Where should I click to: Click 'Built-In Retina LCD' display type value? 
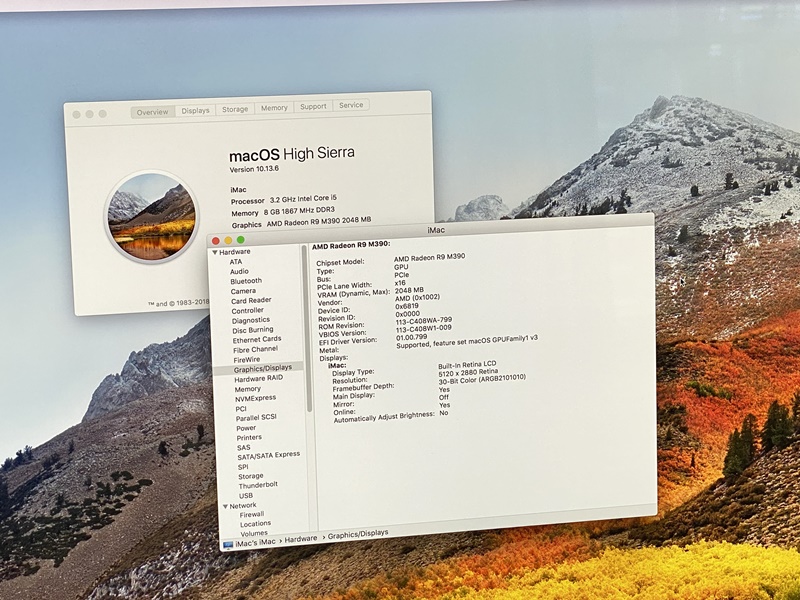467,365
